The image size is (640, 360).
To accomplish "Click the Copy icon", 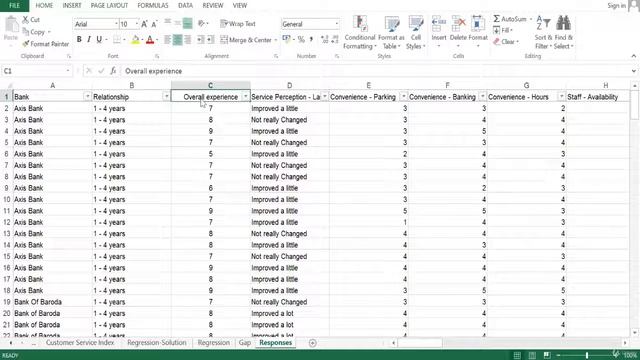I will [x=26, y=32].
